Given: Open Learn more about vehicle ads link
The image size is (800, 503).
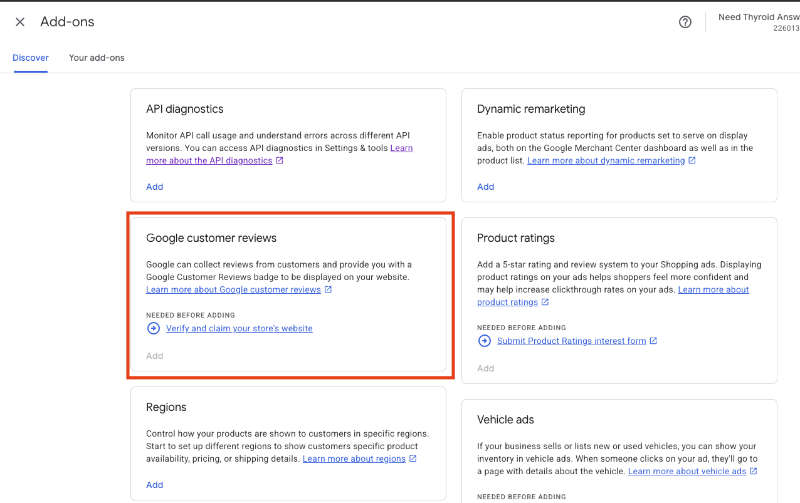Looking at the screenshot, I should pos(687,471).
